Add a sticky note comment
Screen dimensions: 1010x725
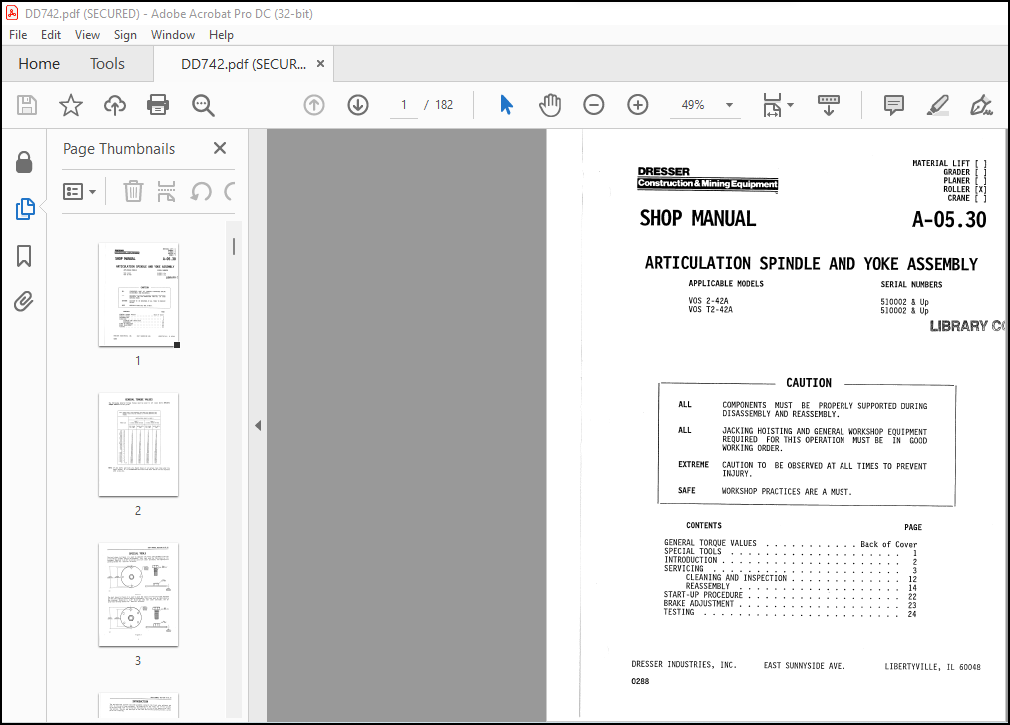(x=893, y=105)
